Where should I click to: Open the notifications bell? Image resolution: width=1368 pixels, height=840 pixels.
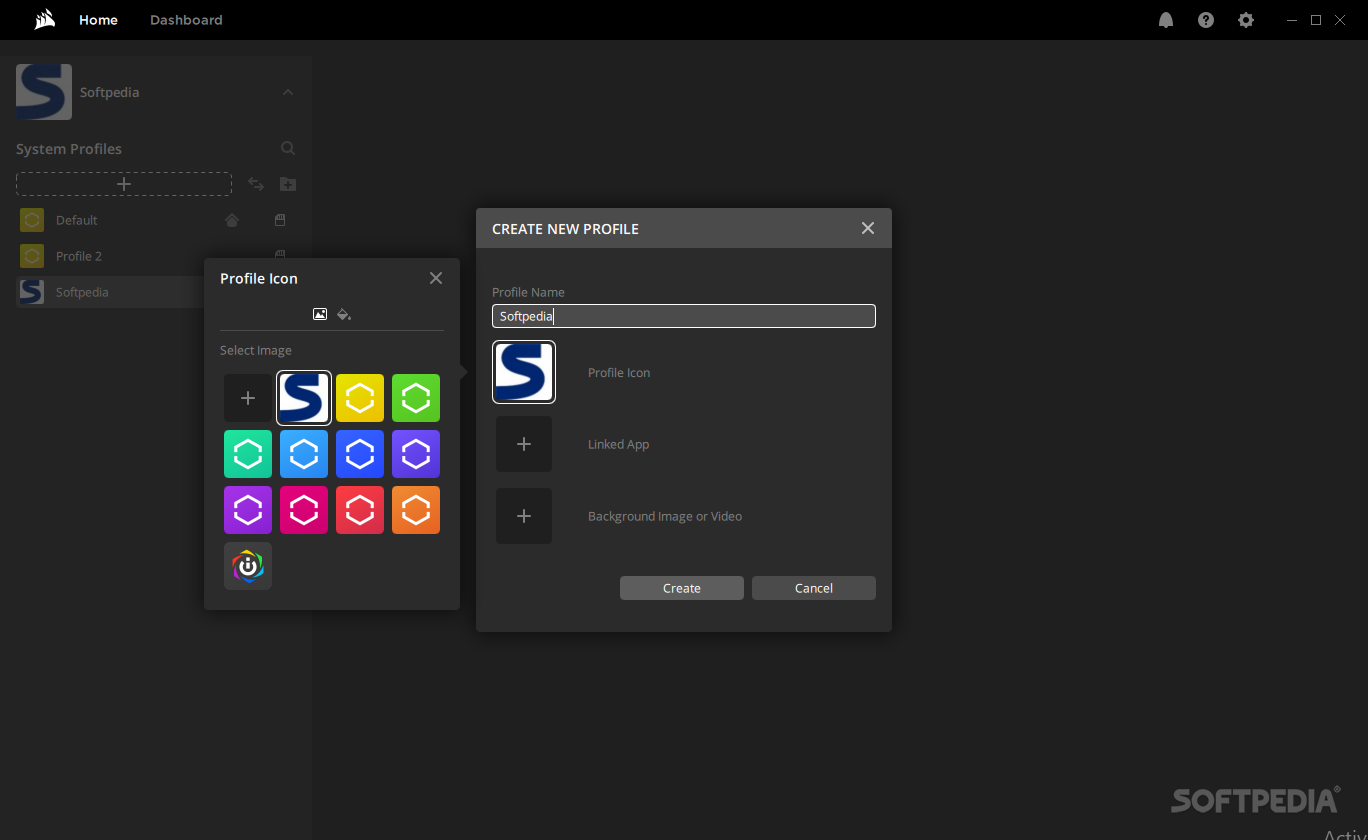coord(1166,20)
